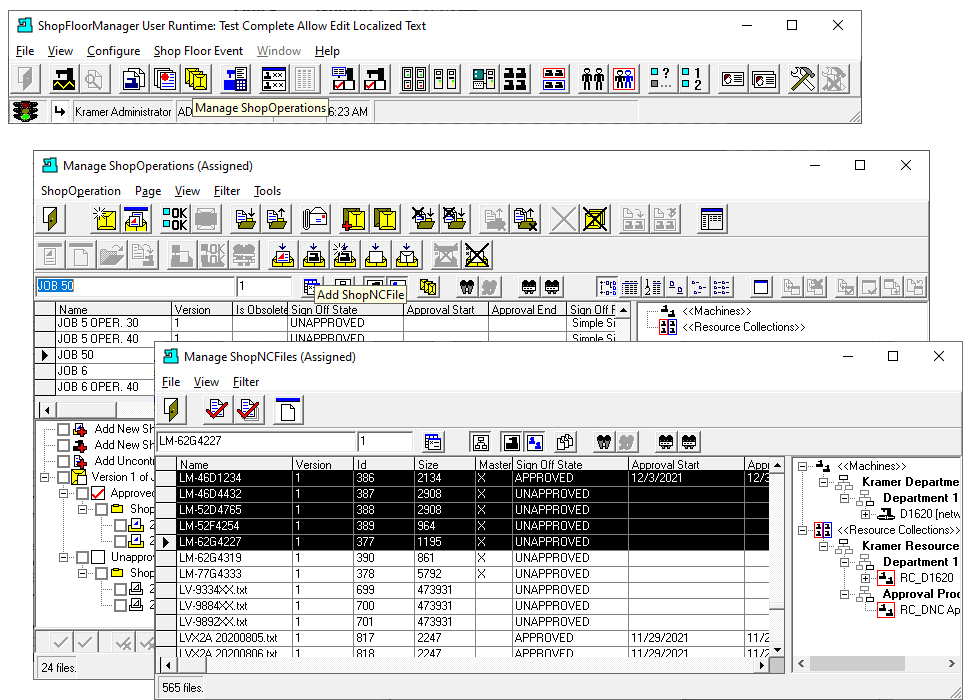Select the LV-9334XX.txt file row
The height and width of the screenshot is (700, 963).
(462, 589)
